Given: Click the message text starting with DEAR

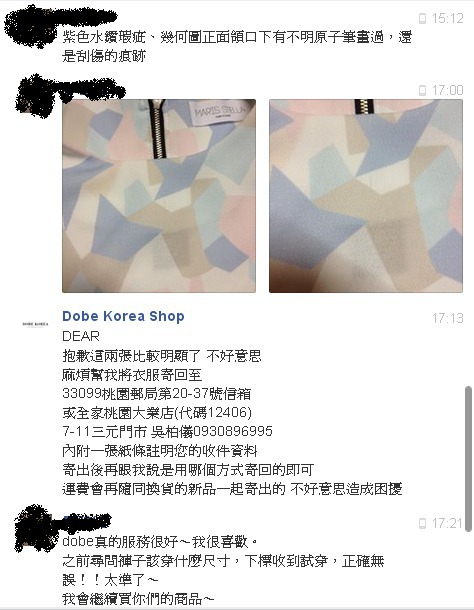Looking at the screenshot, I should pos(232,413).
